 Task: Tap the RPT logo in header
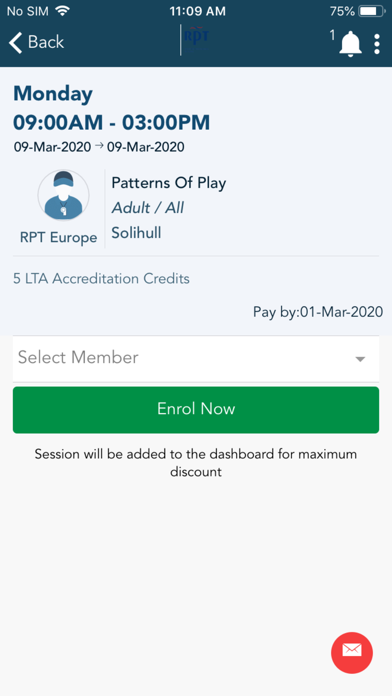pyautogui.click(x=196, y=40)
